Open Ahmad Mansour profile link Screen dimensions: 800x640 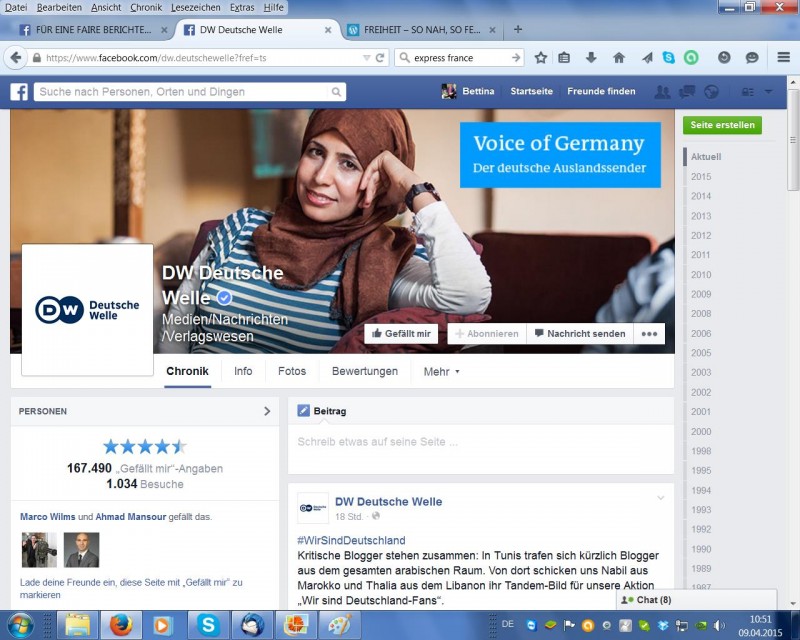(x=131, y=516)
